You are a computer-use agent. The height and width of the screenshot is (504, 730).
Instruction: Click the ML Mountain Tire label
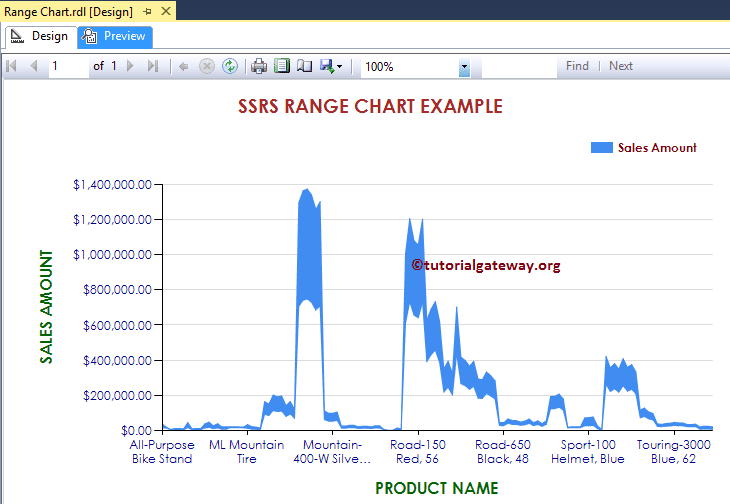[247, 452]
